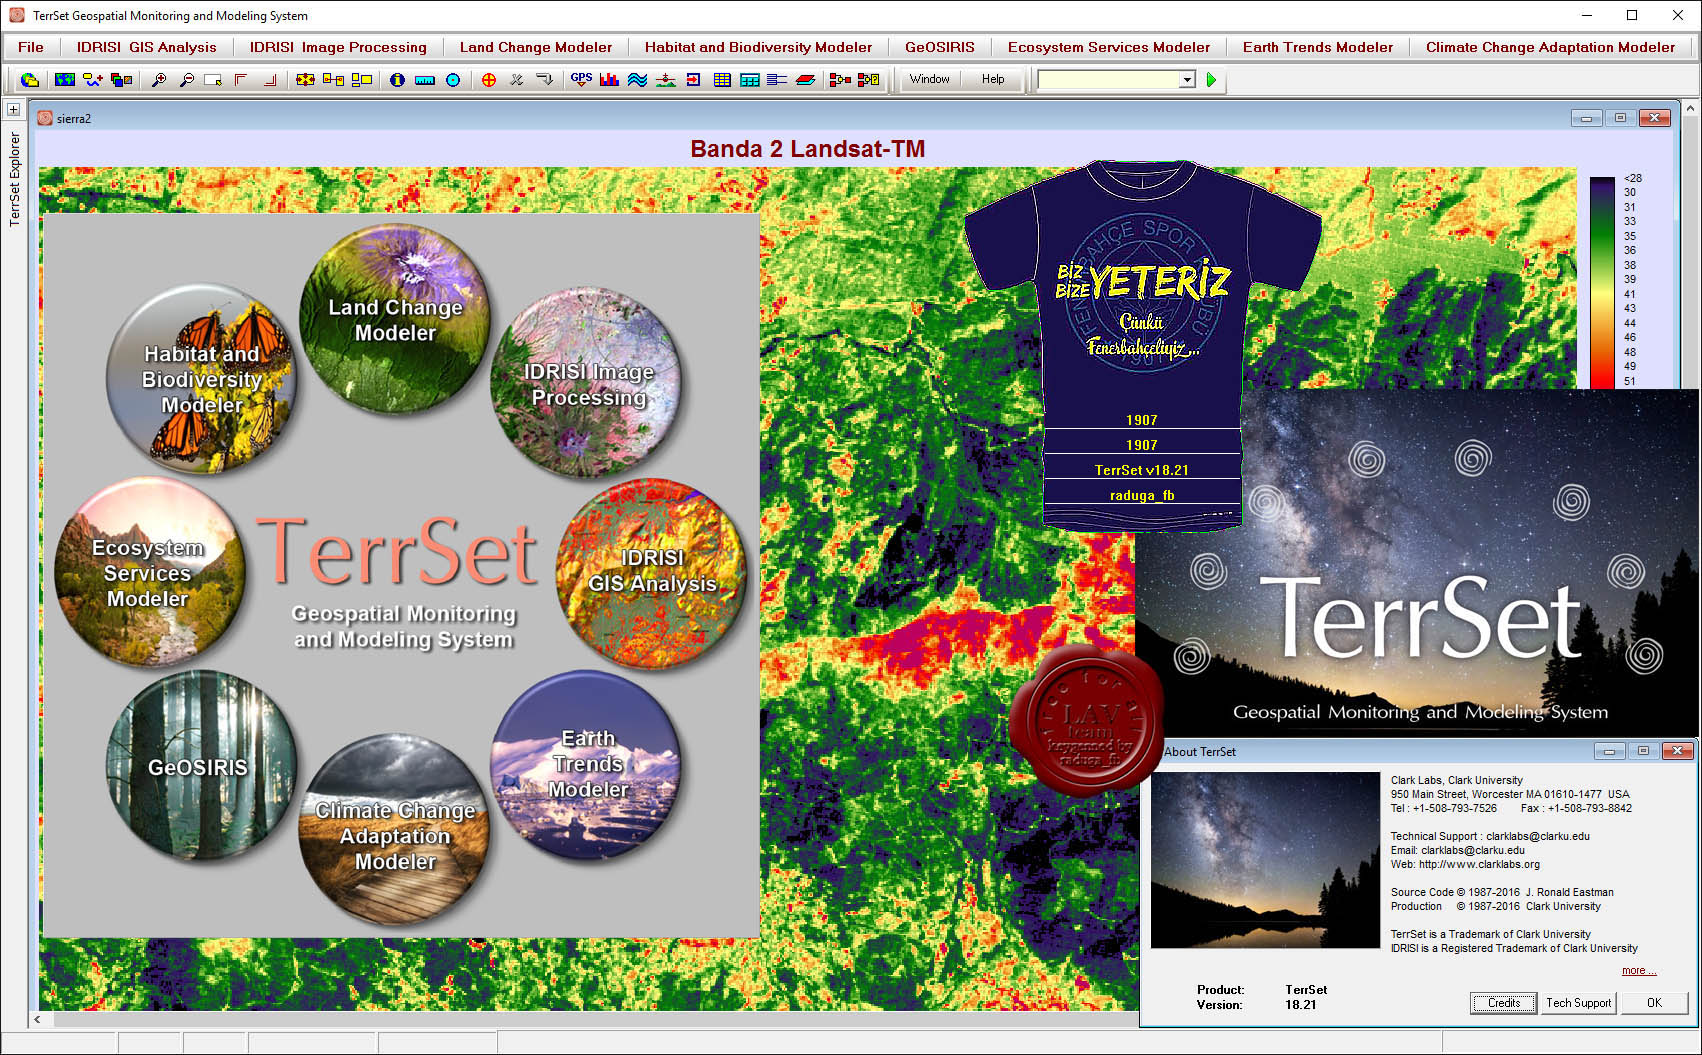1702x1055 pixels.
Task: Click the Ecosystem Services Modeler sphere
Action: click(x=150, y=572)
